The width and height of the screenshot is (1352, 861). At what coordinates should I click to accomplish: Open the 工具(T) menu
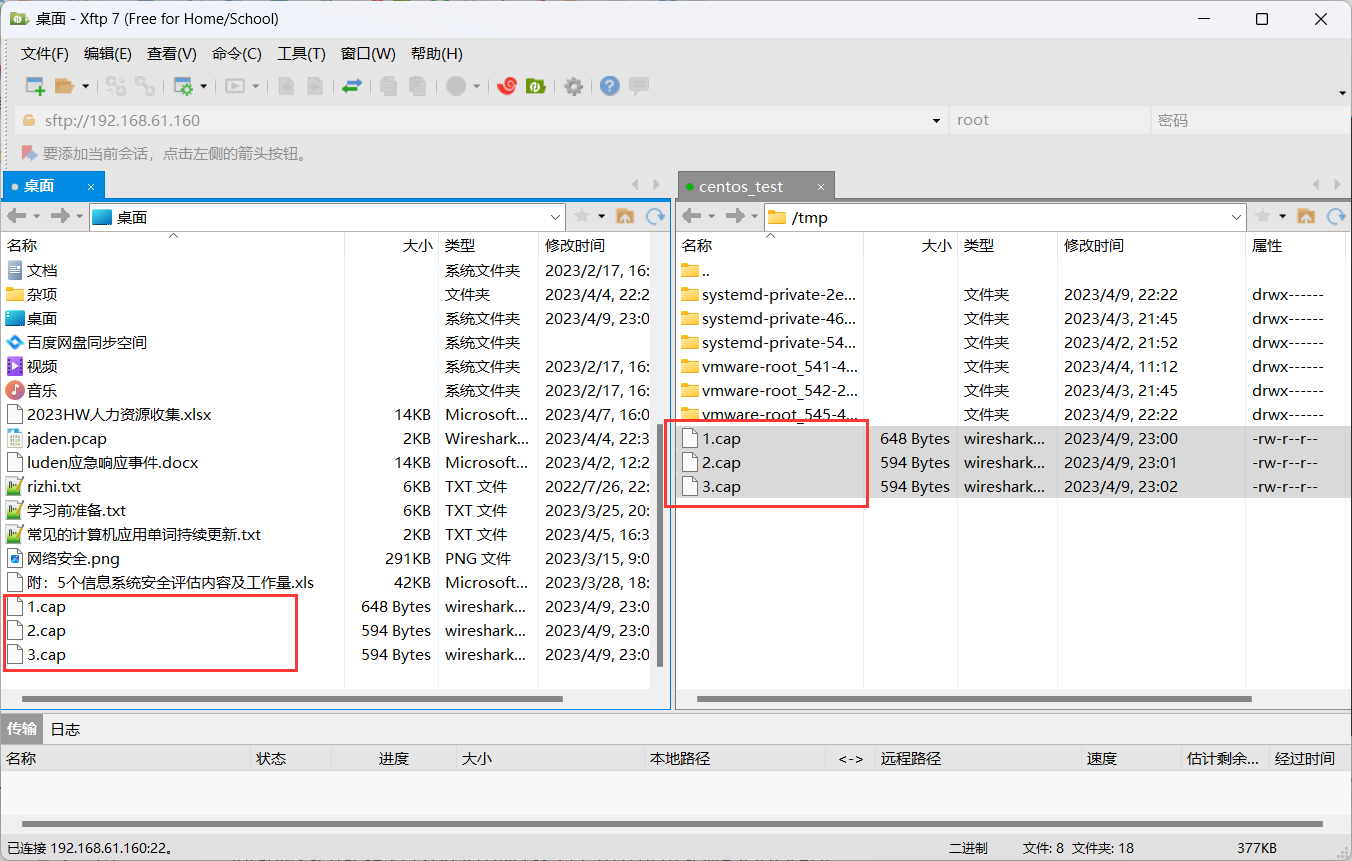pyautogui.click(x=301, y=54)
